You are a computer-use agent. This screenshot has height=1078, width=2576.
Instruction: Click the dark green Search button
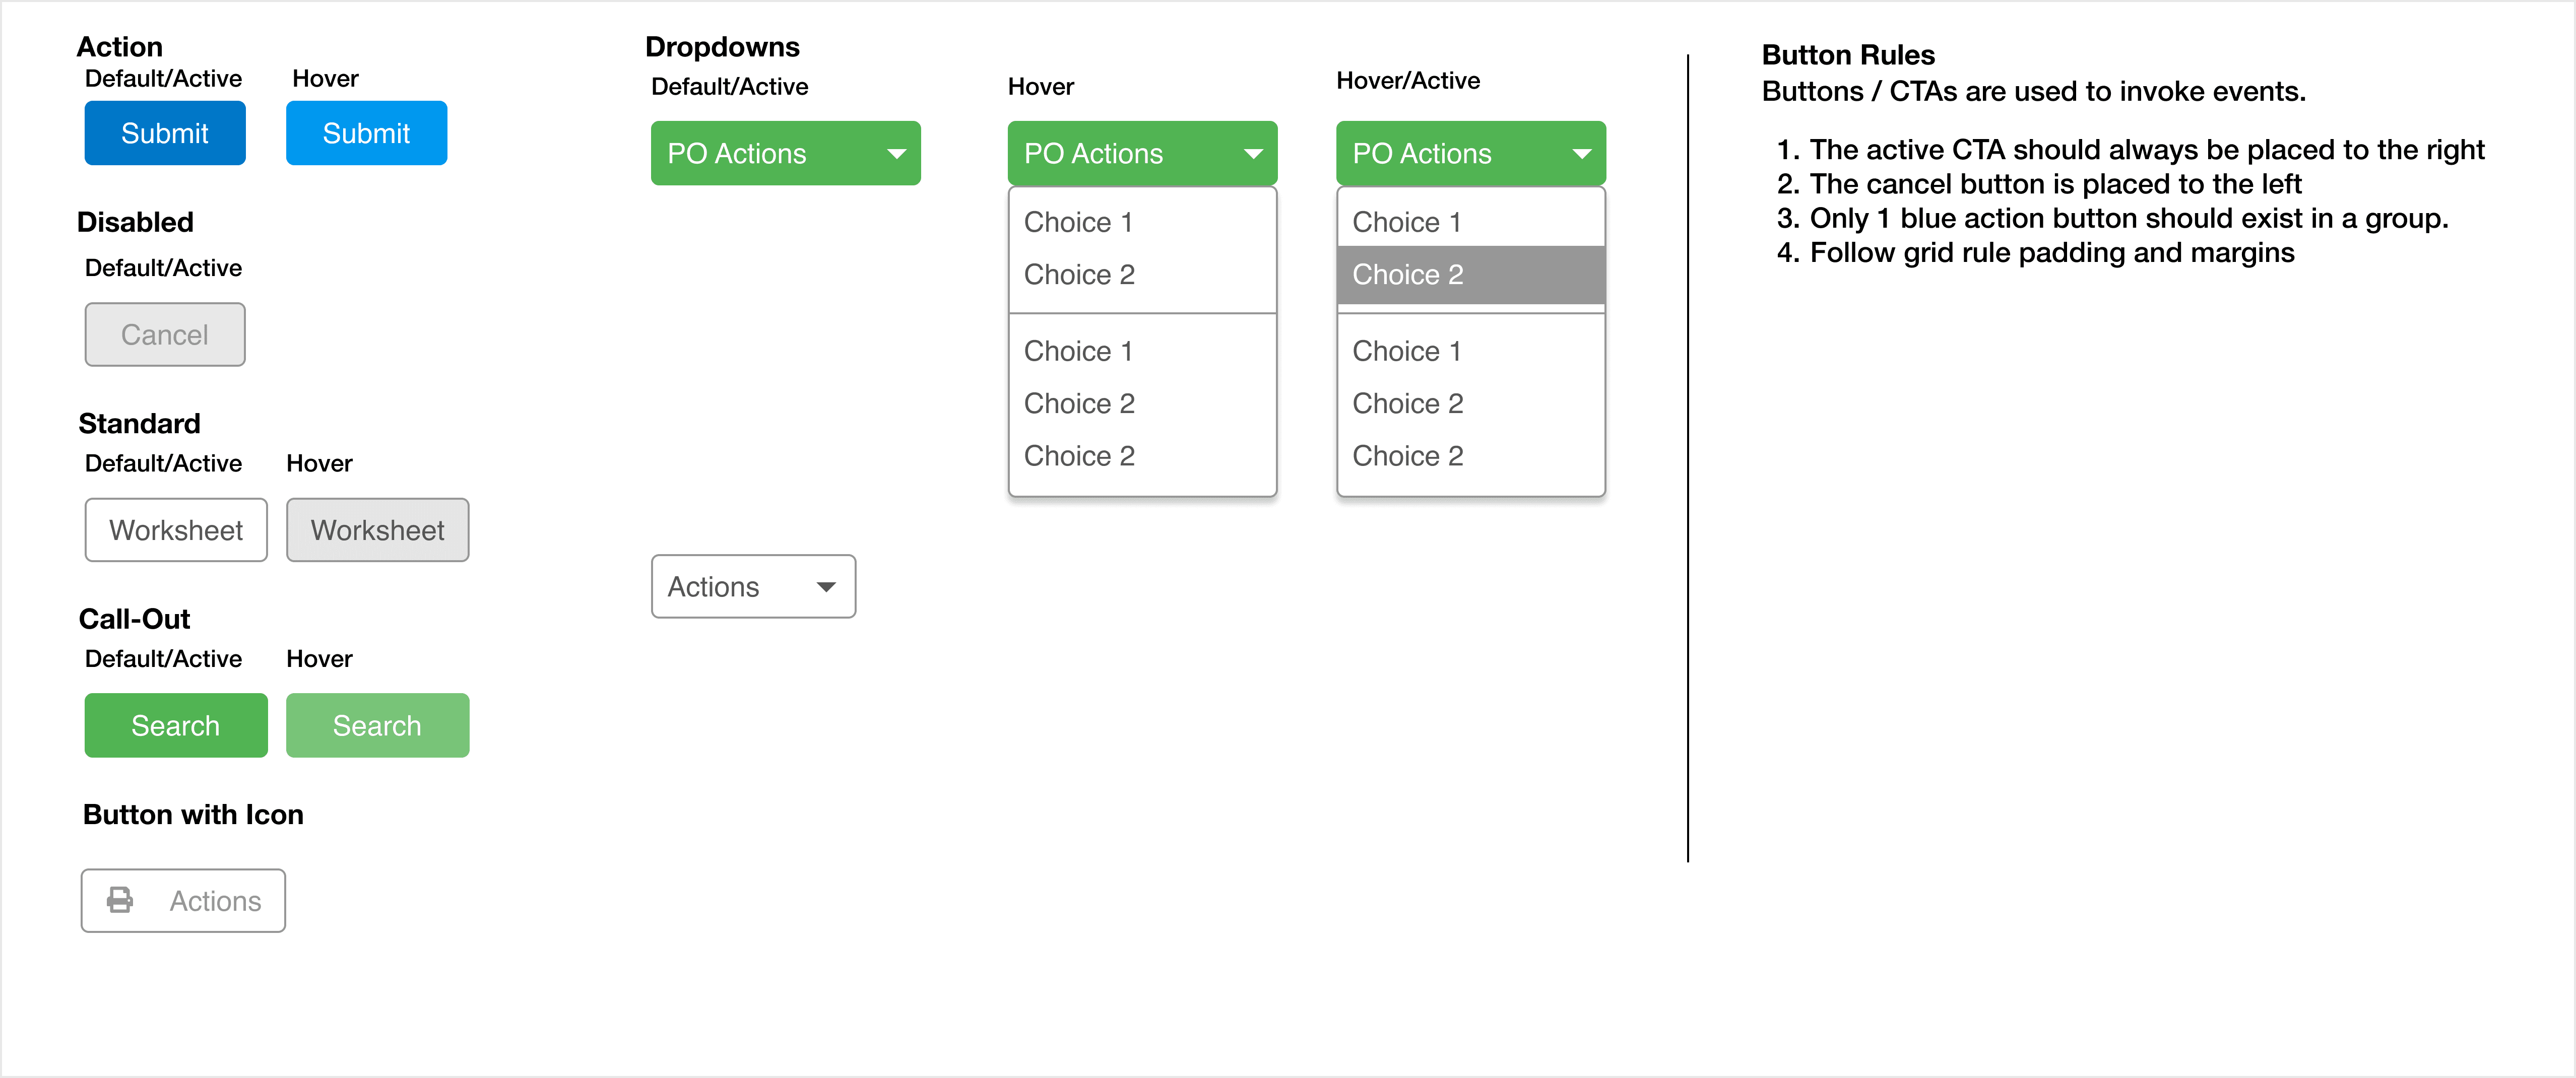(x=176, y=725)
